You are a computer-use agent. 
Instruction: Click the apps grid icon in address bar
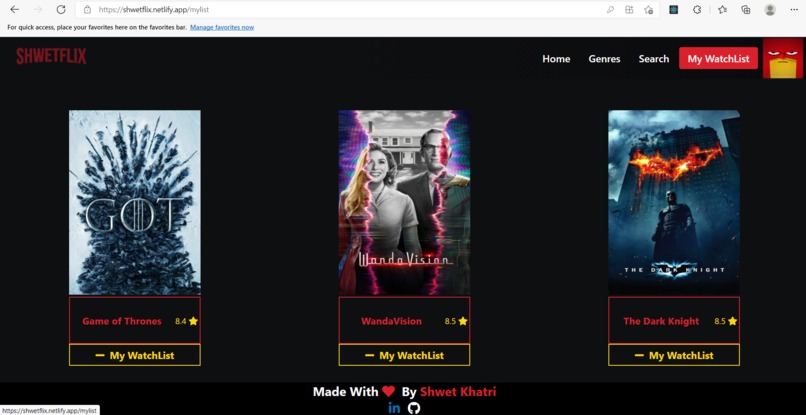point(629,9)
